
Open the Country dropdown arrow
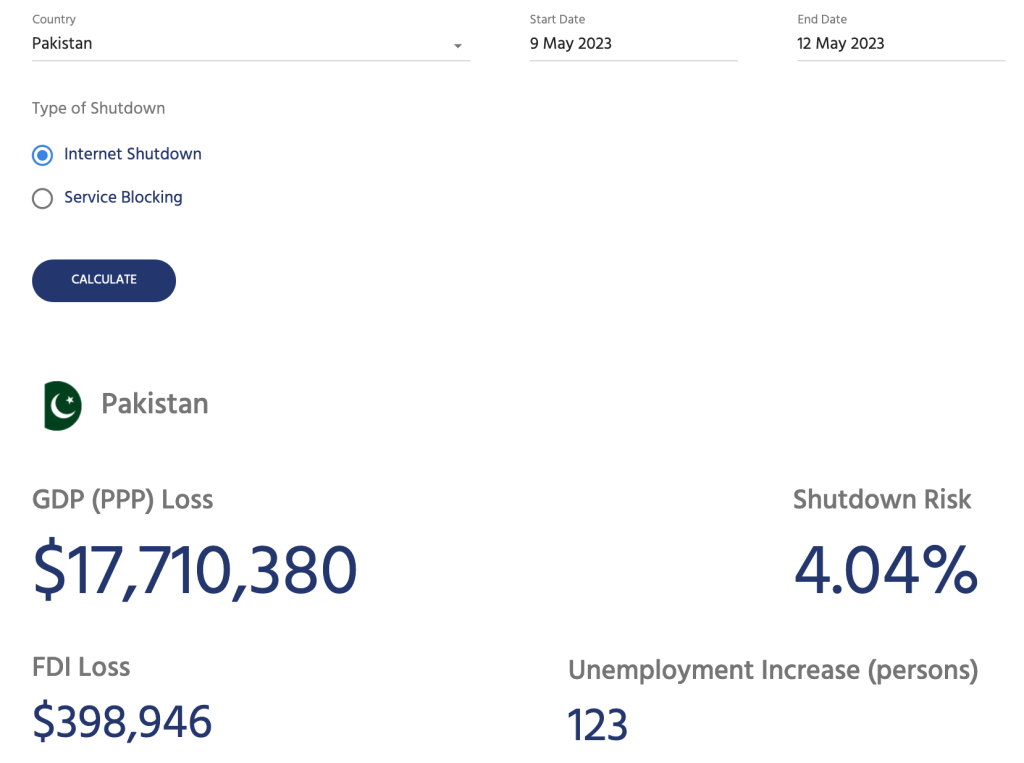point(458,46)
